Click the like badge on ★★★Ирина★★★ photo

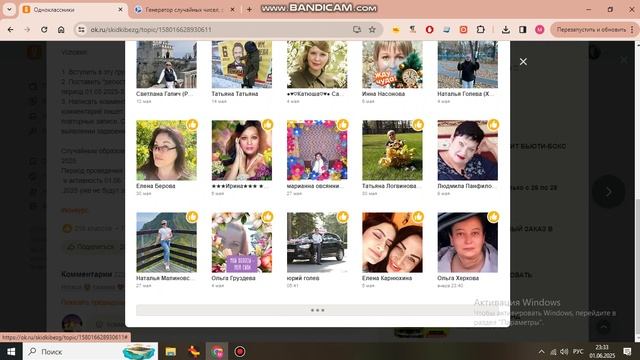[x=267, y=124]
